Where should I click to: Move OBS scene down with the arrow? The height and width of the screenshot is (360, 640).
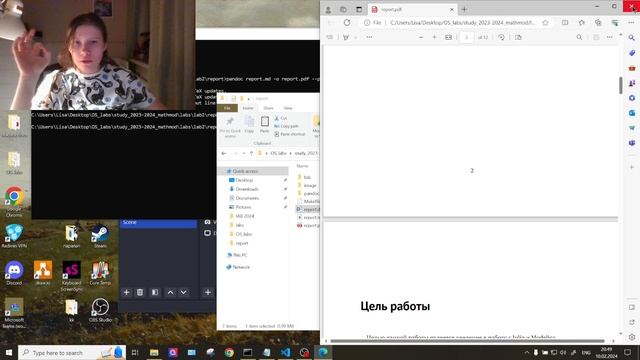pos(184,292)
